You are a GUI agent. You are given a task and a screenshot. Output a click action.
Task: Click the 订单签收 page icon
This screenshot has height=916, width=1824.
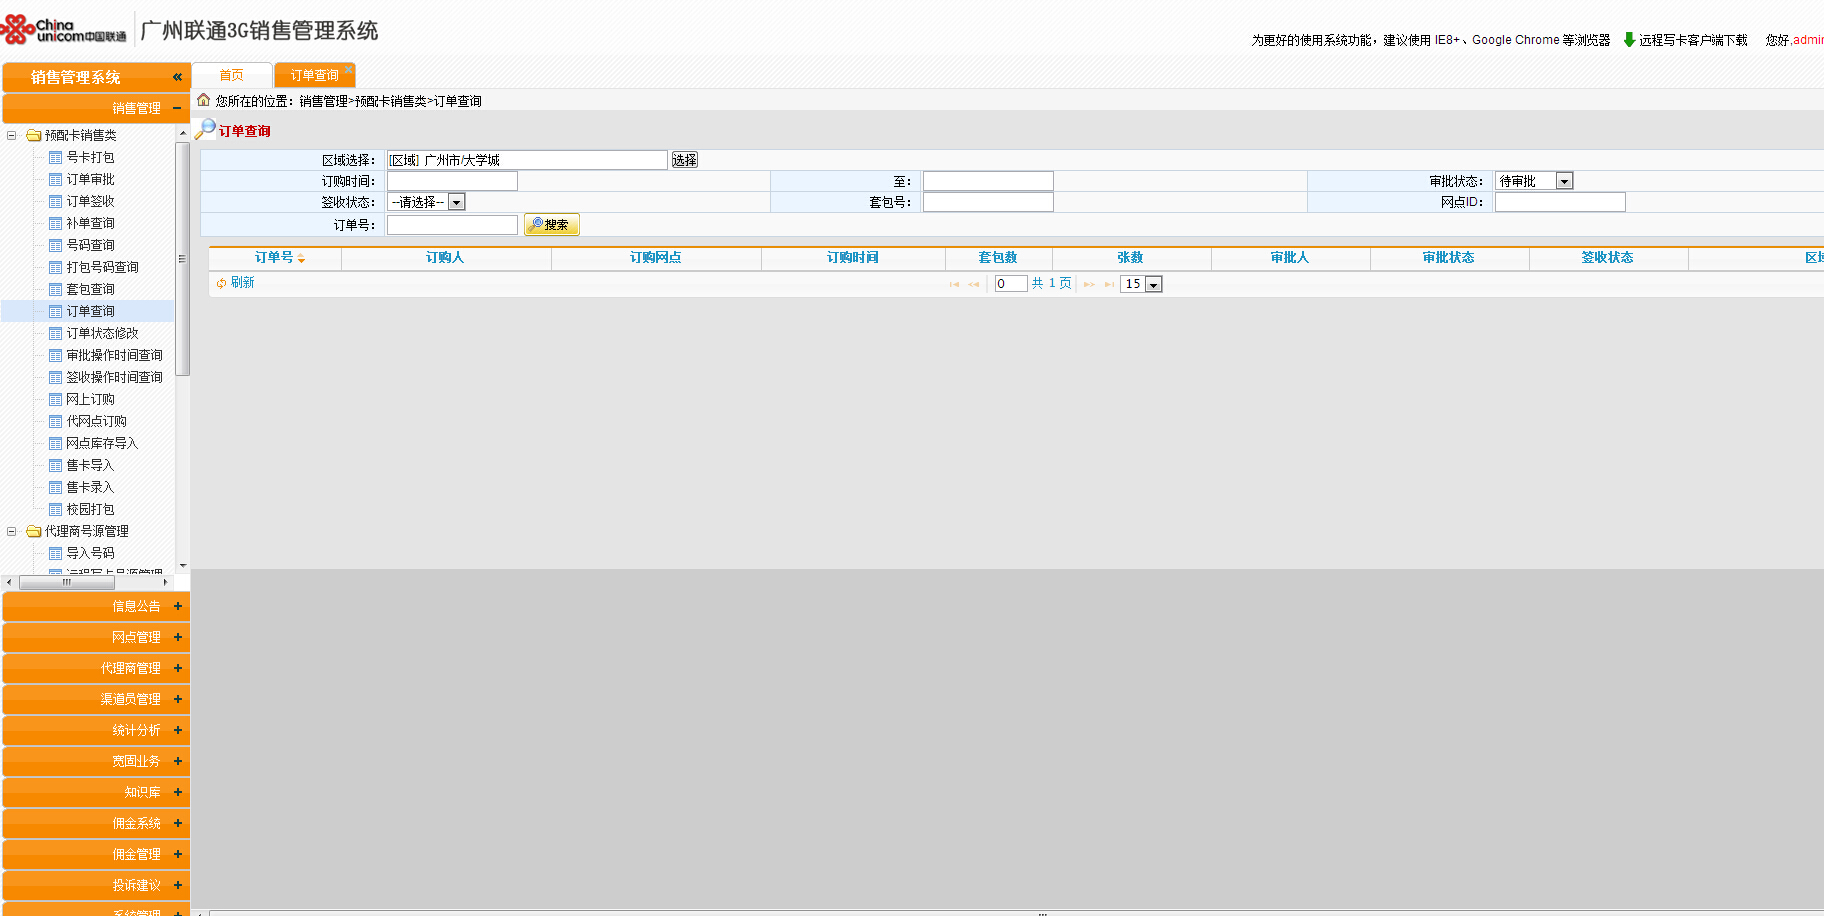pos(56,201)
